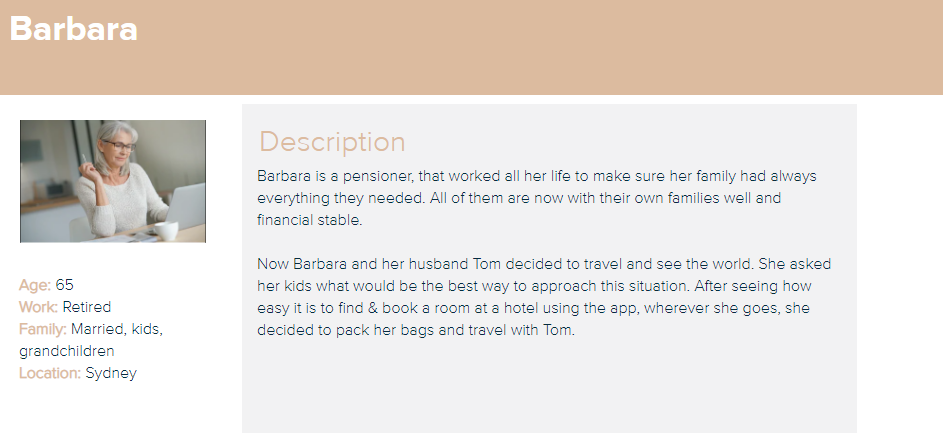Select the Sydney location value
The width and height of the screenshot is (943, 441).
point(111,373)
